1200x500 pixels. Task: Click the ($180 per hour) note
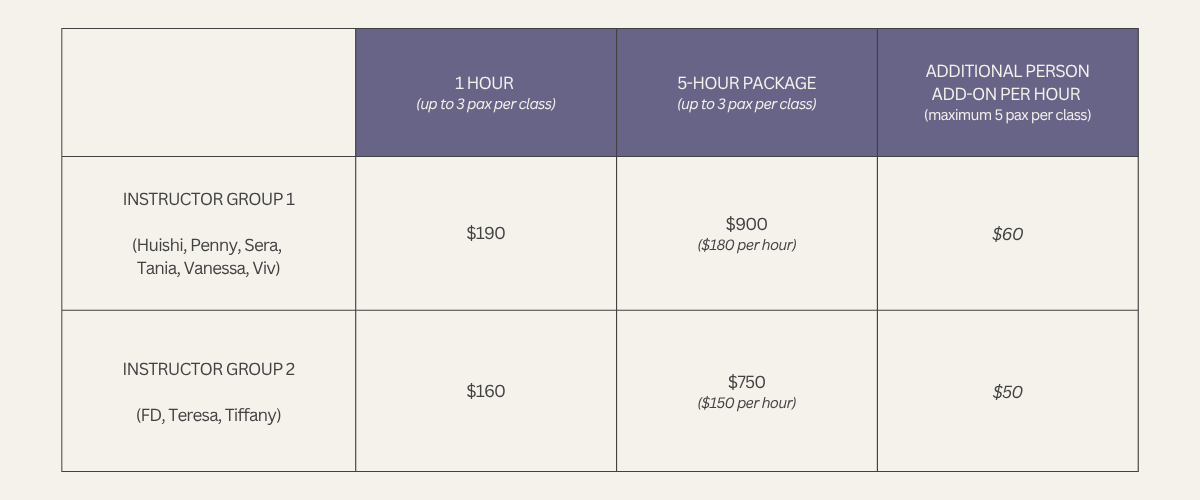coord(747,245)
